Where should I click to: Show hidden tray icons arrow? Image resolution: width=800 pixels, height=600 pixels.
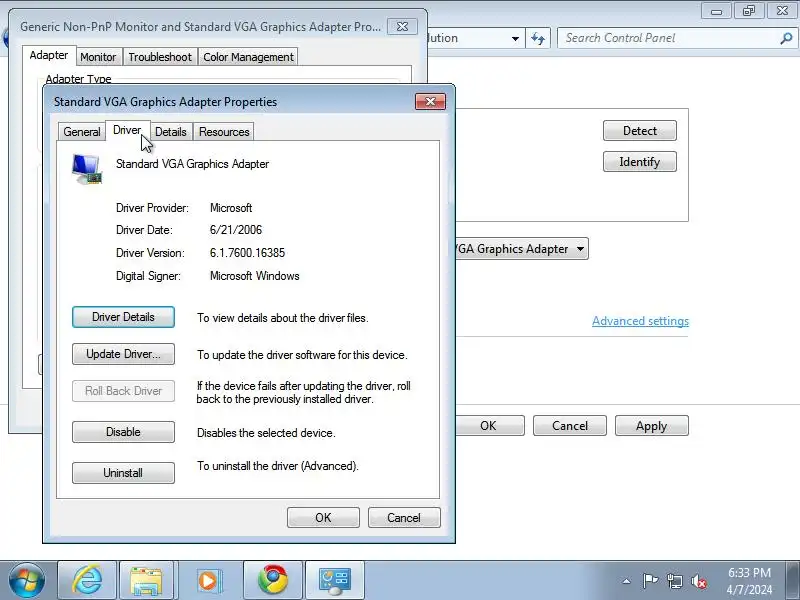pyautogui.click(x=626, y=581)
